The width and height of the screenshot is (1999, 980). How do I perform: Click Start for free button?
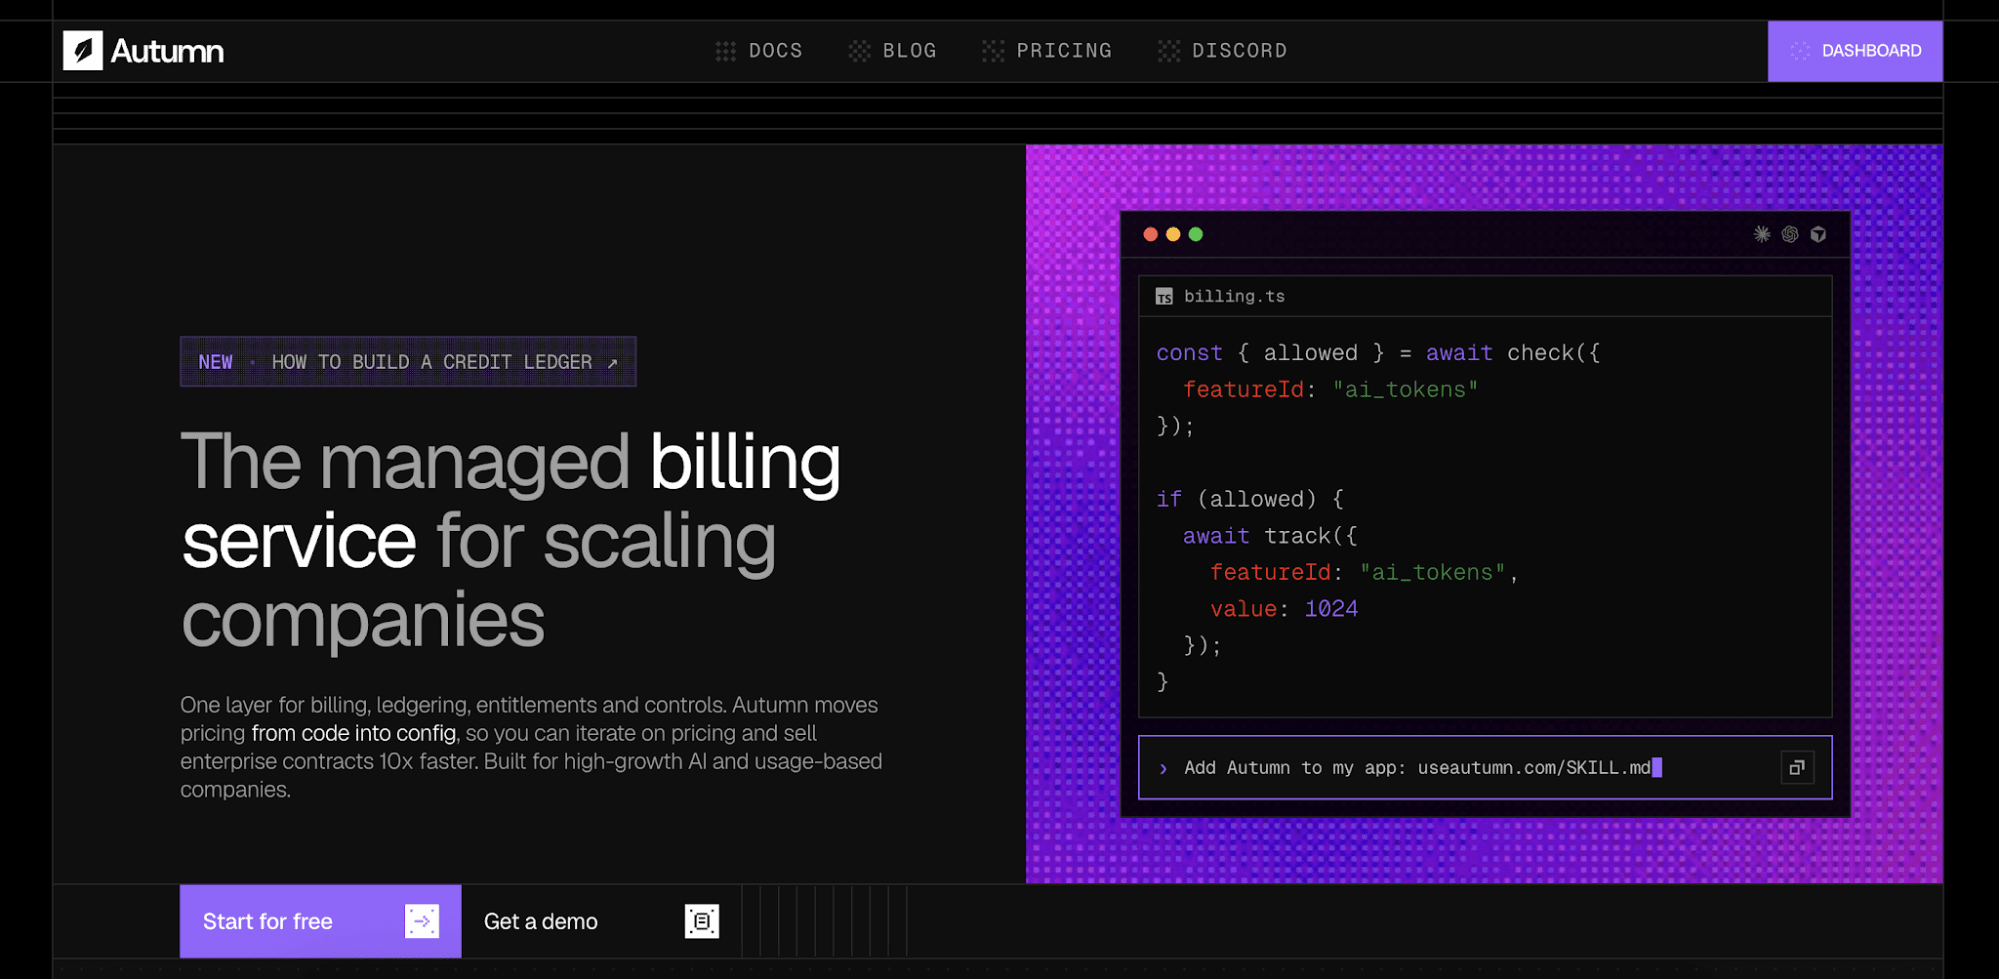point(320,921)
